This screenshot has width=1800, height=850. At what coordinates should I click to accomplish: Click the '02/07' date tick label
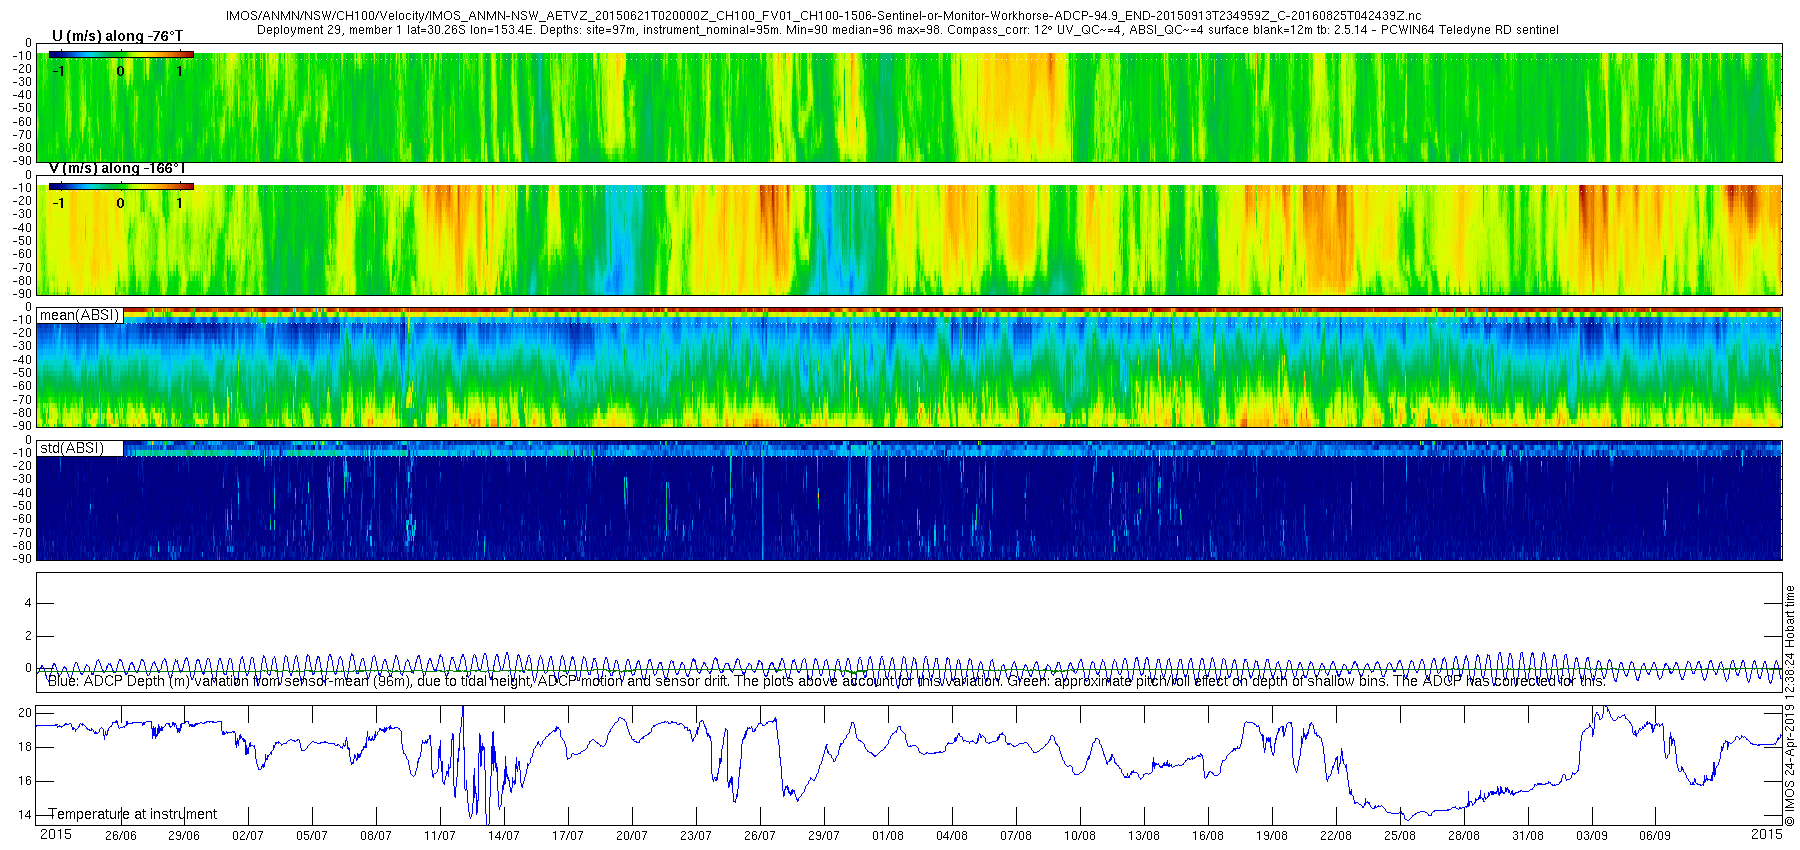[x=248, y=836]
